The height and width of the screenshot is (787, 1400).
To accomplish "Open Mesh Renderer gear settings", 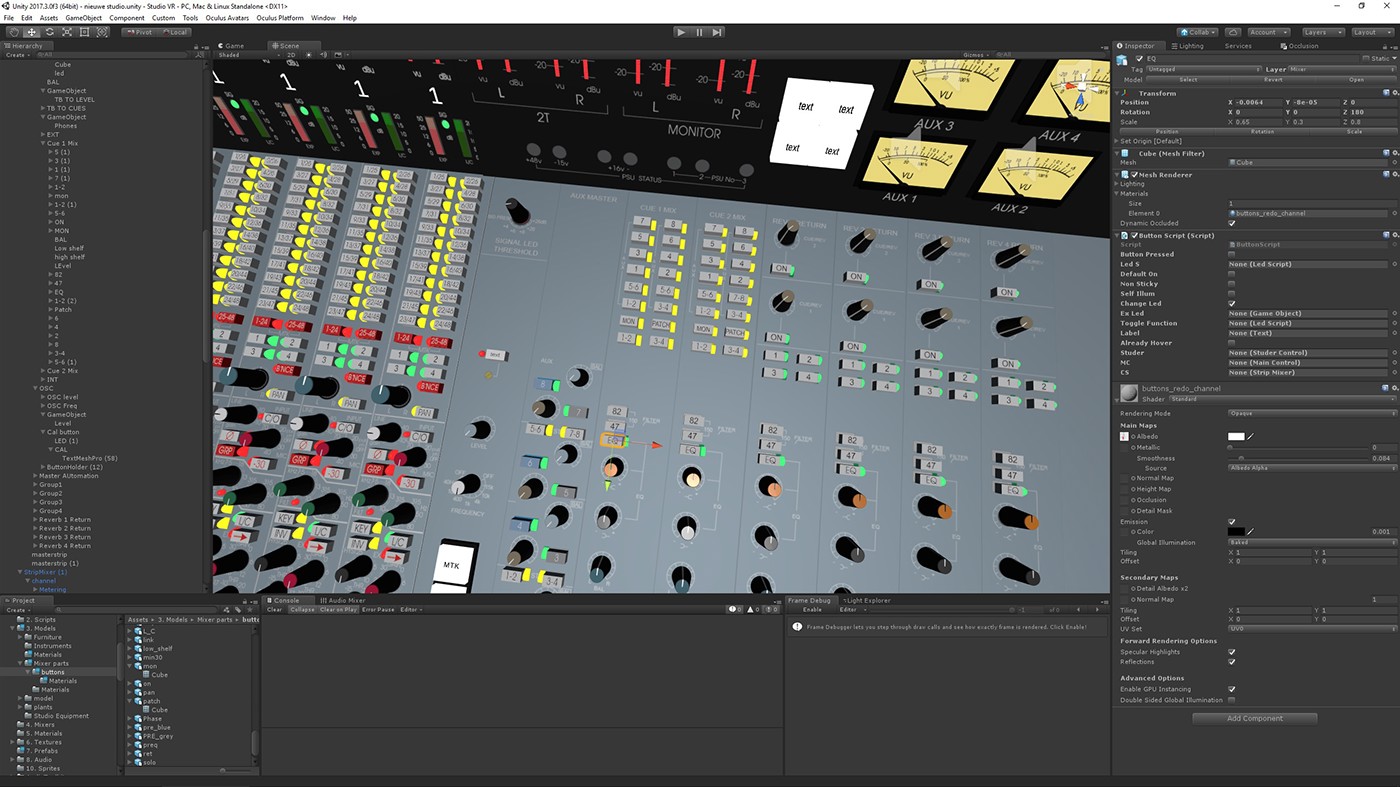I will click(1394, 174).
